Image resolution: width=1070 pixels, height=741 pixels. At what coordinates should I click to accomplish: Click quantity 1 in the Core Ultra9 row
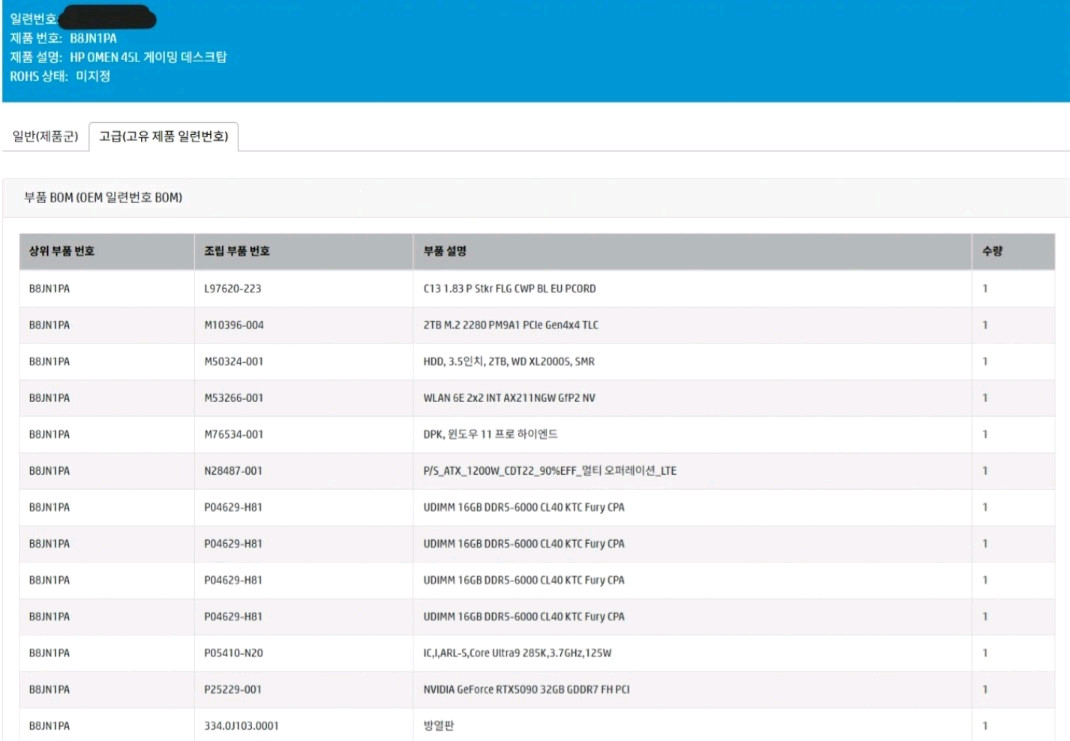point(985,653)
